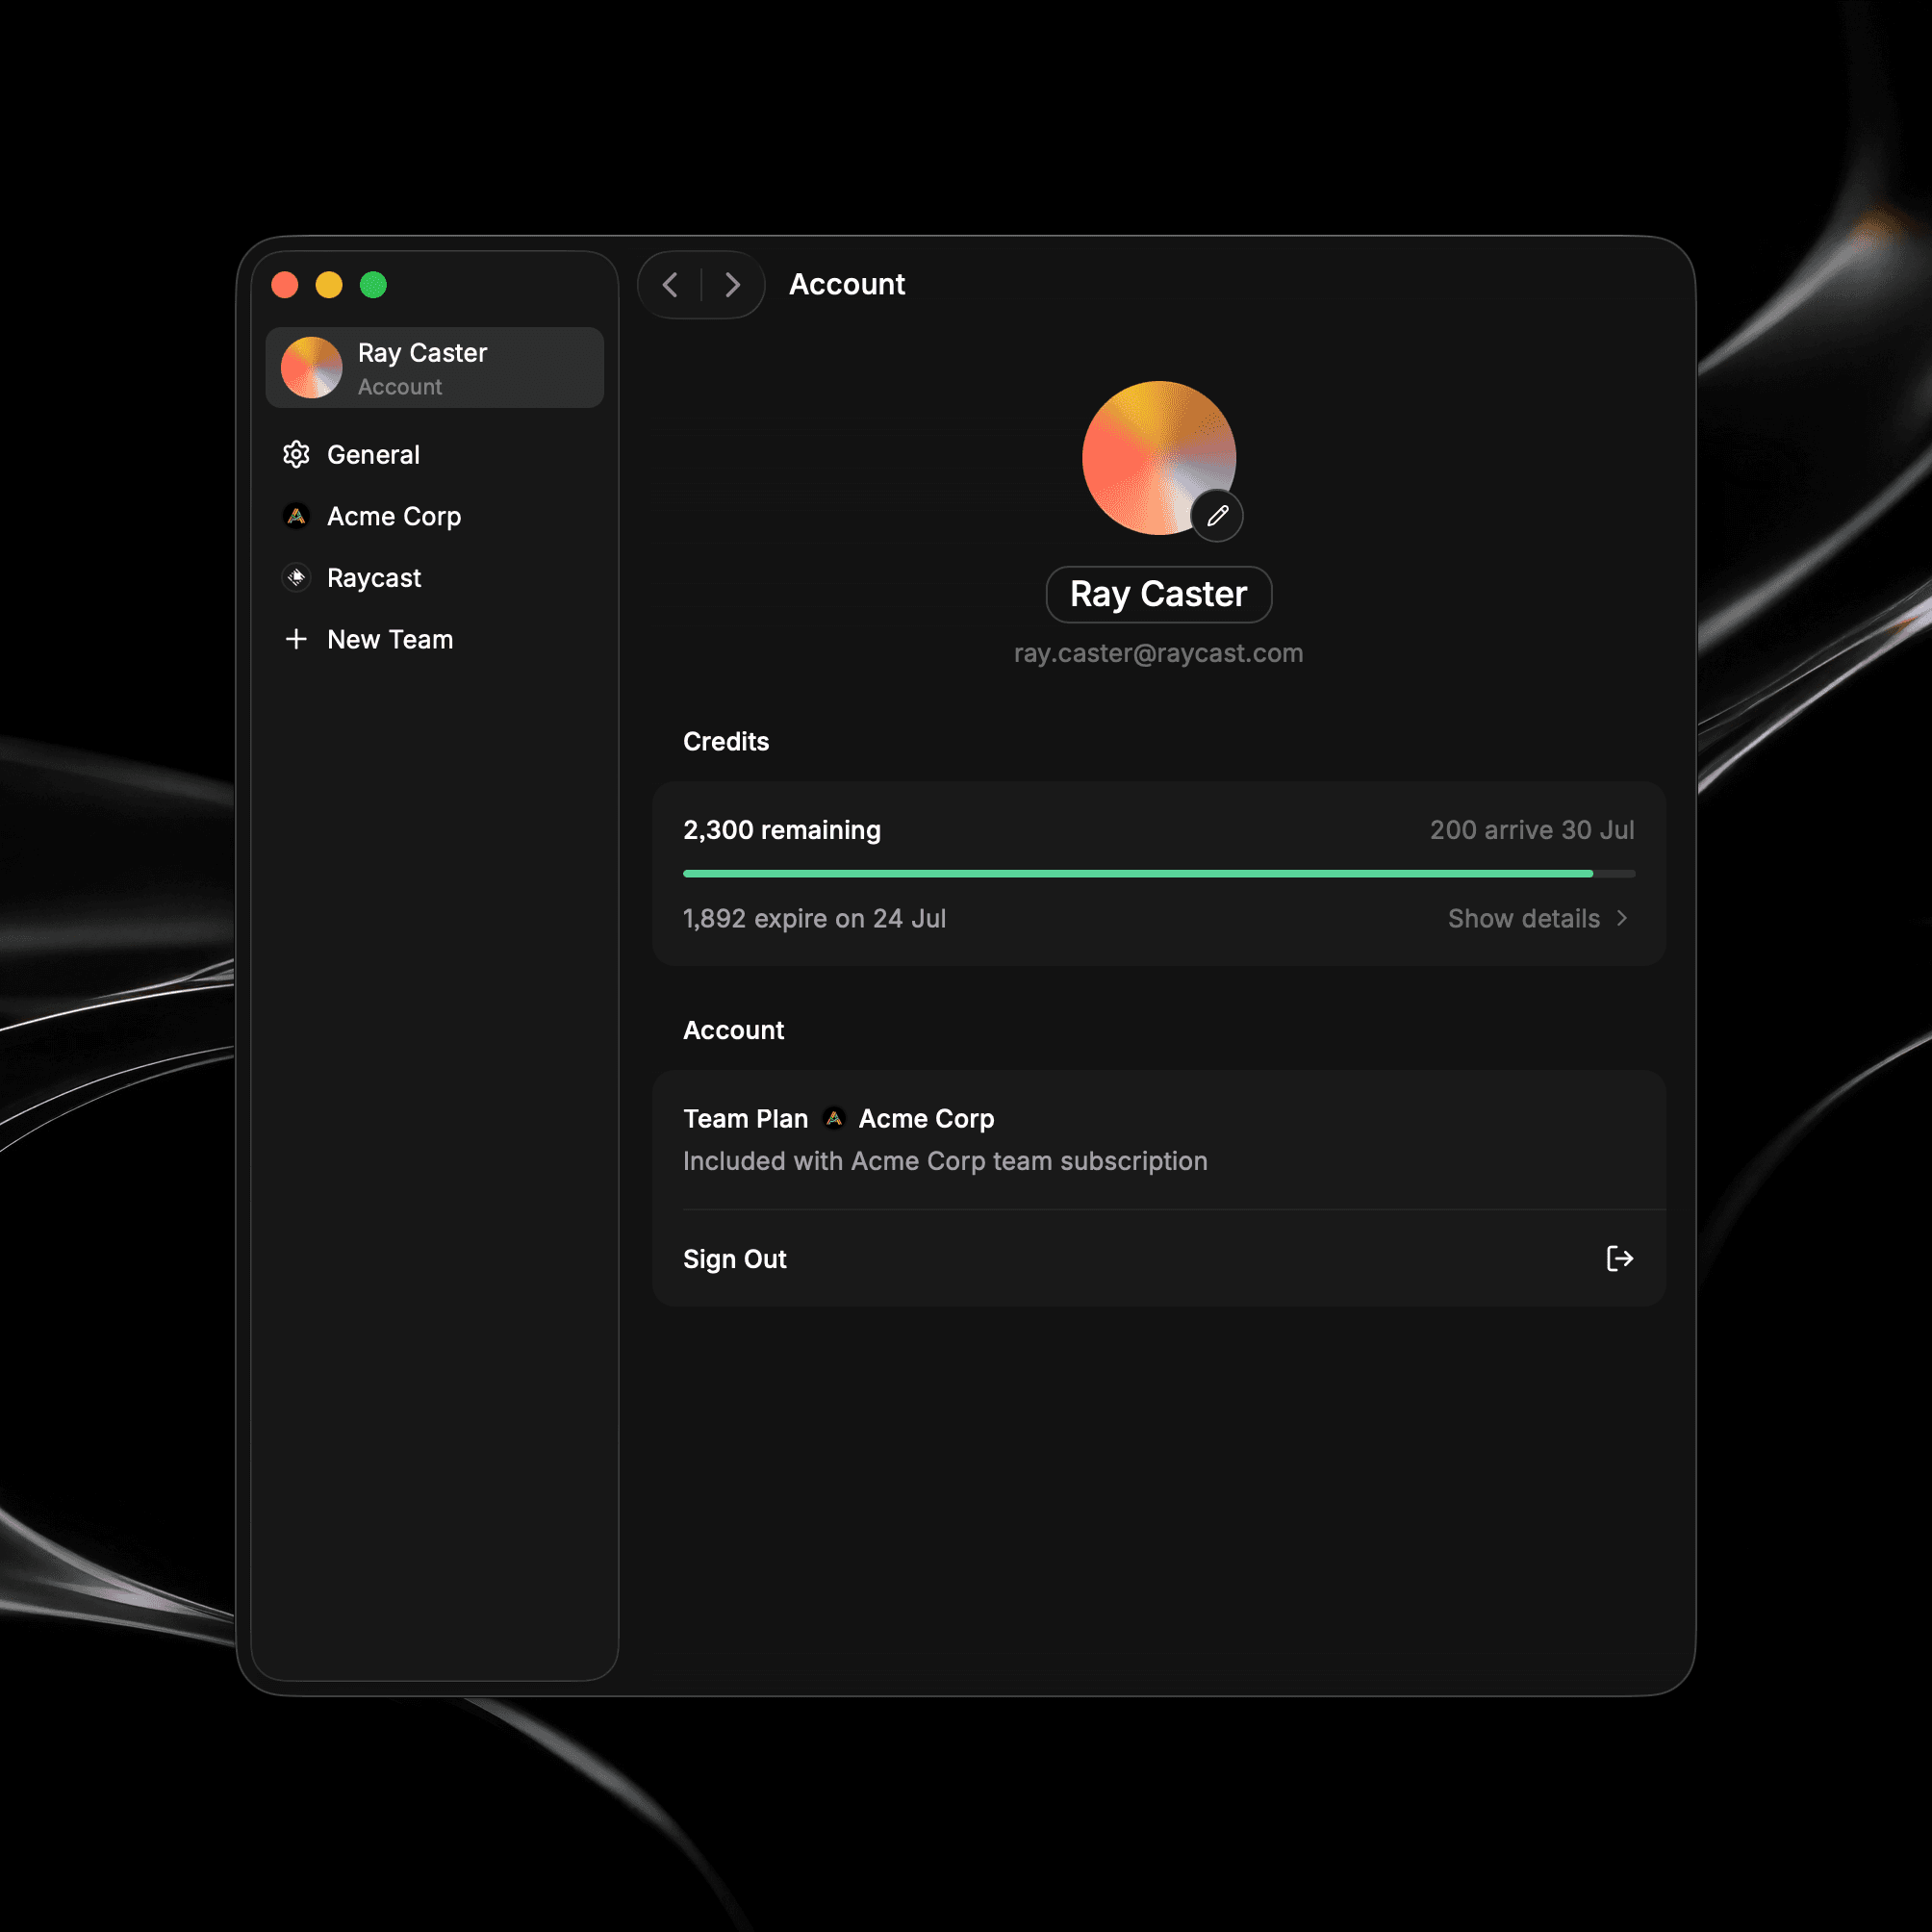Click the plus icon beside New Team
The height and width of the screenshot is (1932, 1932).
296,639
